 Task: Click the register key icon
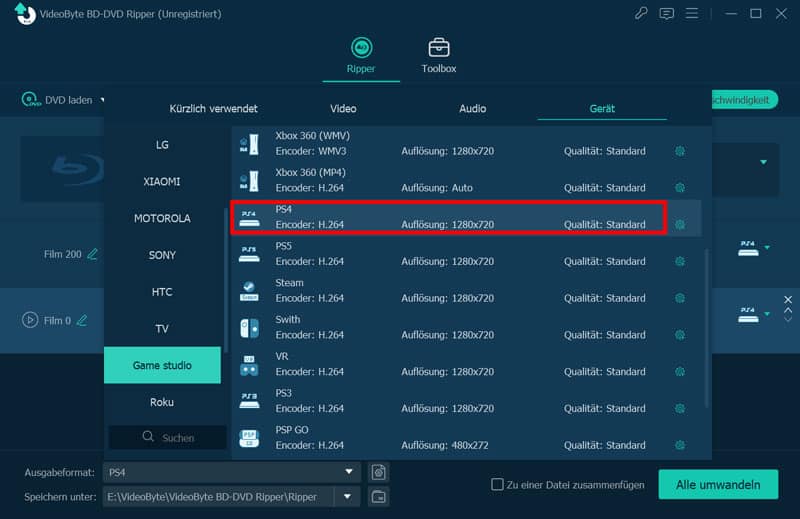click(641, 13)
